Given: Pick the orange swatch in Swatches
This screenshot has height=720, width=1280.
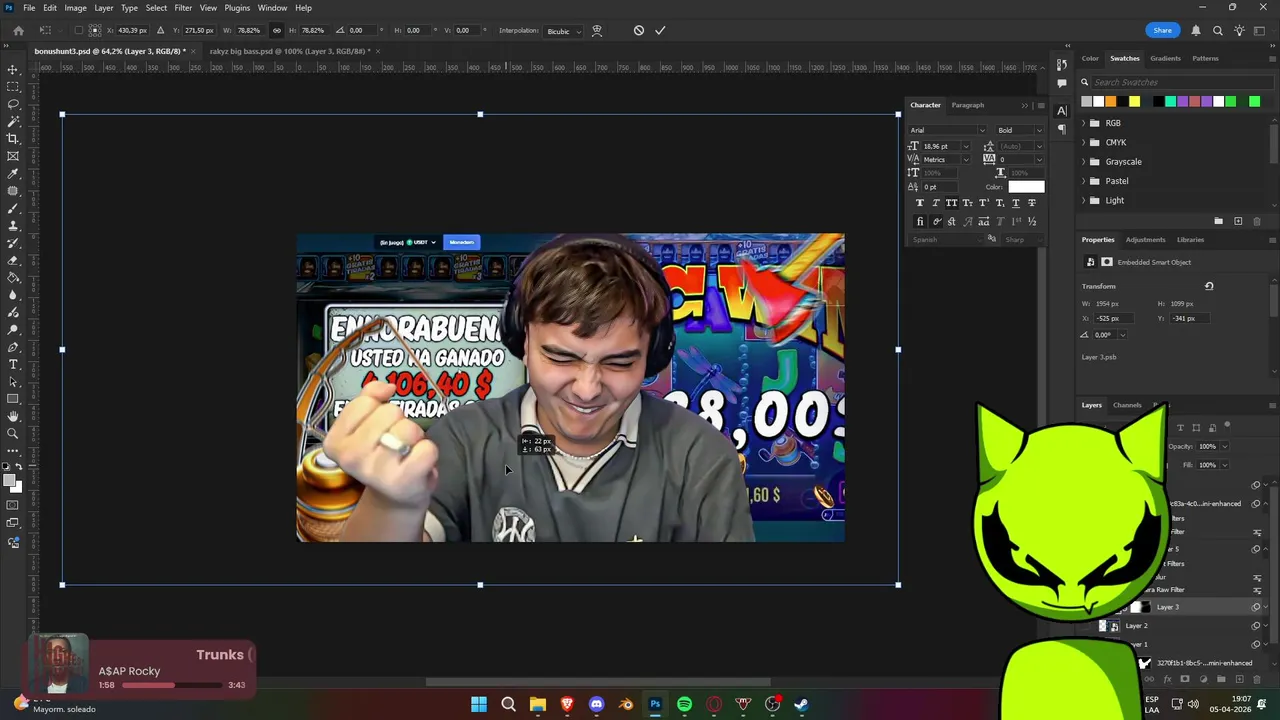Looking at the screenshot, I should click(x=1110, y=101).
